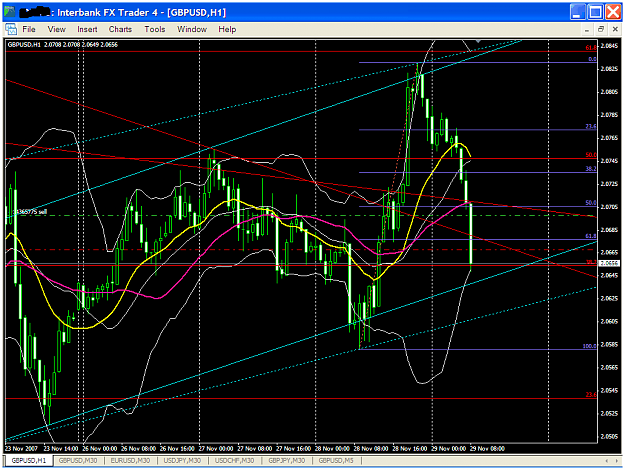Click the 27 Nov 00:00 time label
This screenshot has width=625, height=470.
coord(216,448)
